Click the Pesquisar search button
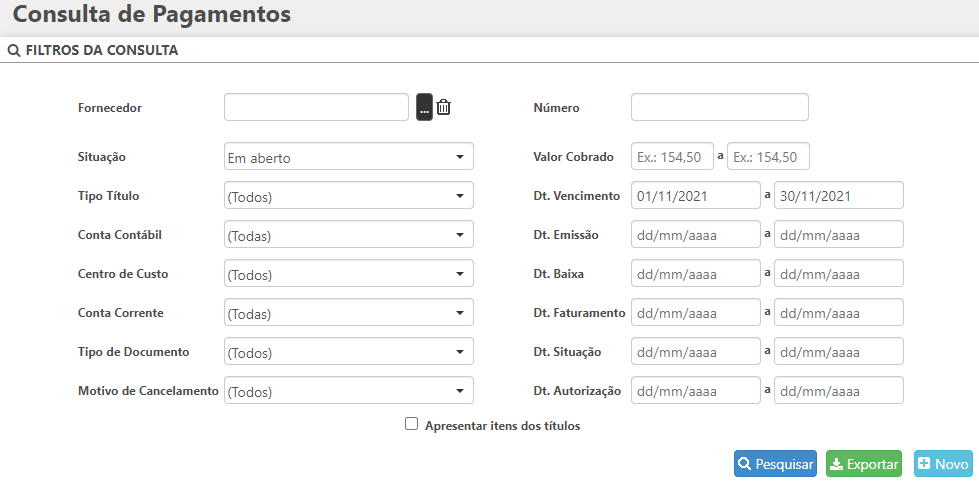 pyautogui.click(x=775, y=464)
